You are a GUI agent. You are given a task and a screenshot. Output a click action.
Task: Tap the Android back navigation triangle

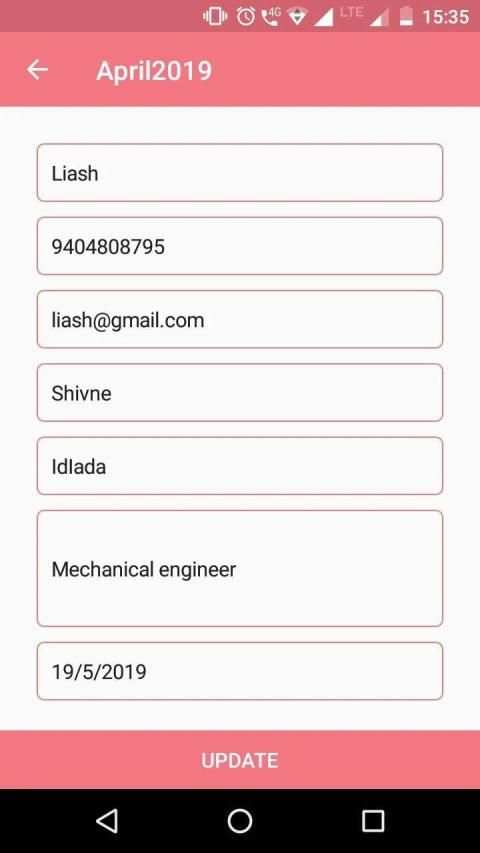(107, 820)
